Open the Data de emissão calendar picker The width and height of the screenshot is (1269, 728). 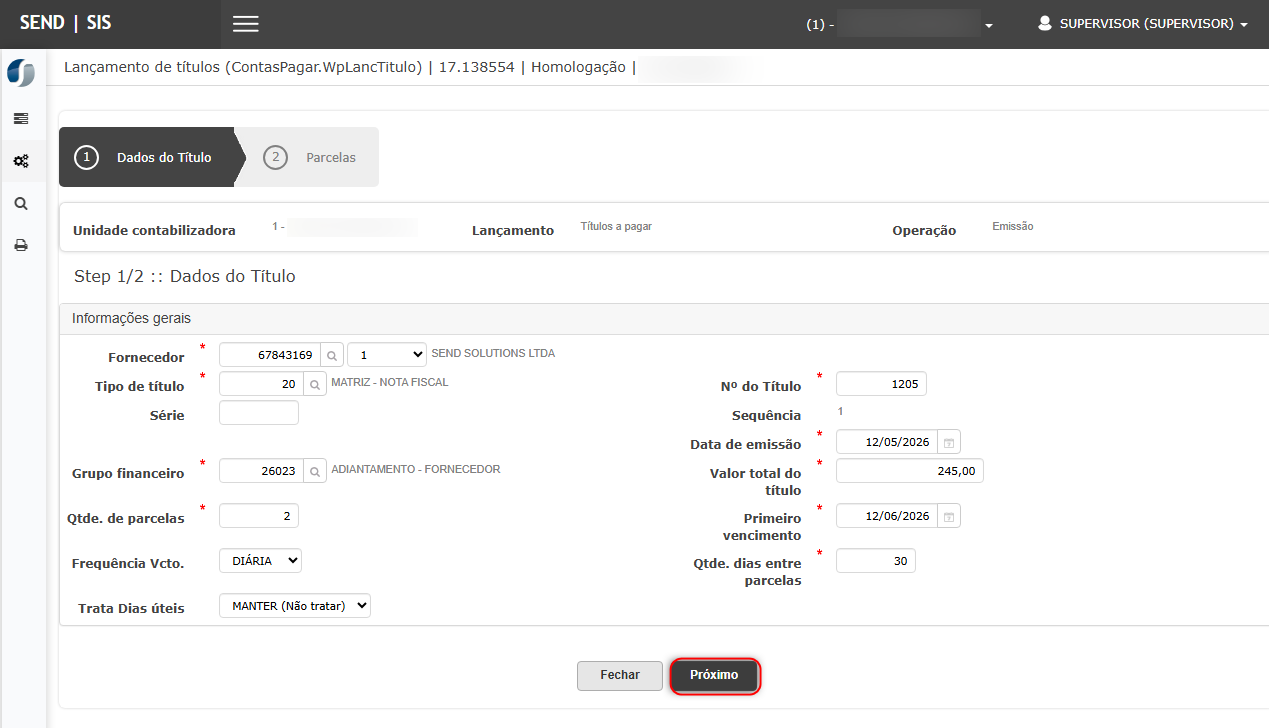949,441
